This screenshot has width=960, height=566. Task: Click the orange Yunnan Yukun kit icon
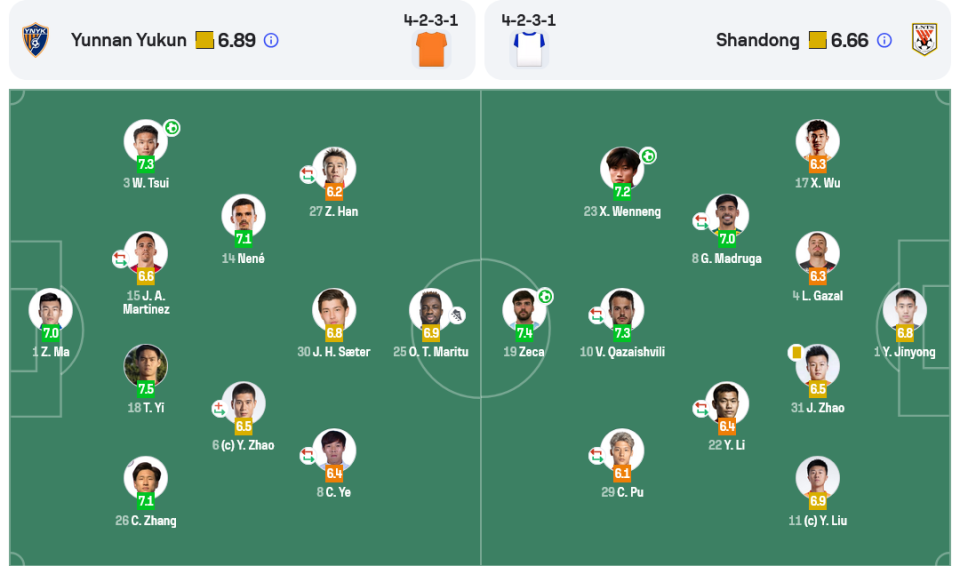click(x=431, y=48)
